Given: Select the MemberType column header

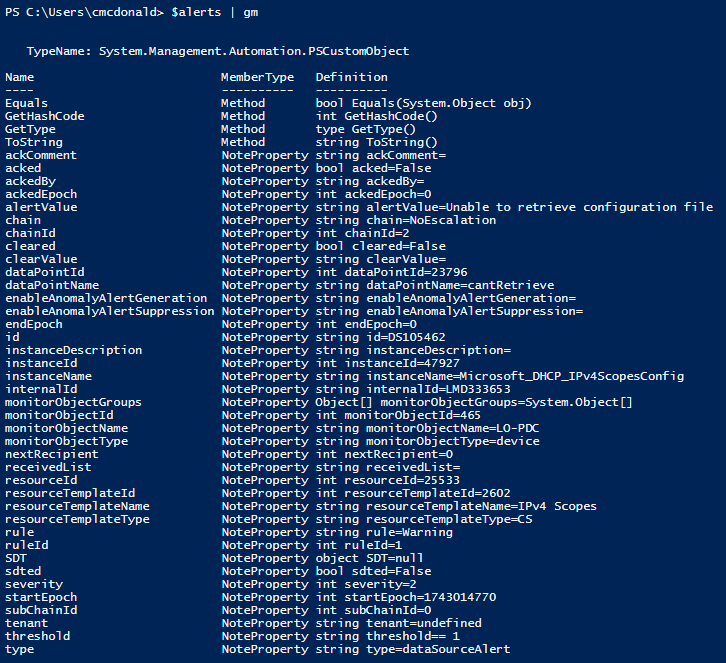Looking at the screenshot, I should [x=257, y=77].
